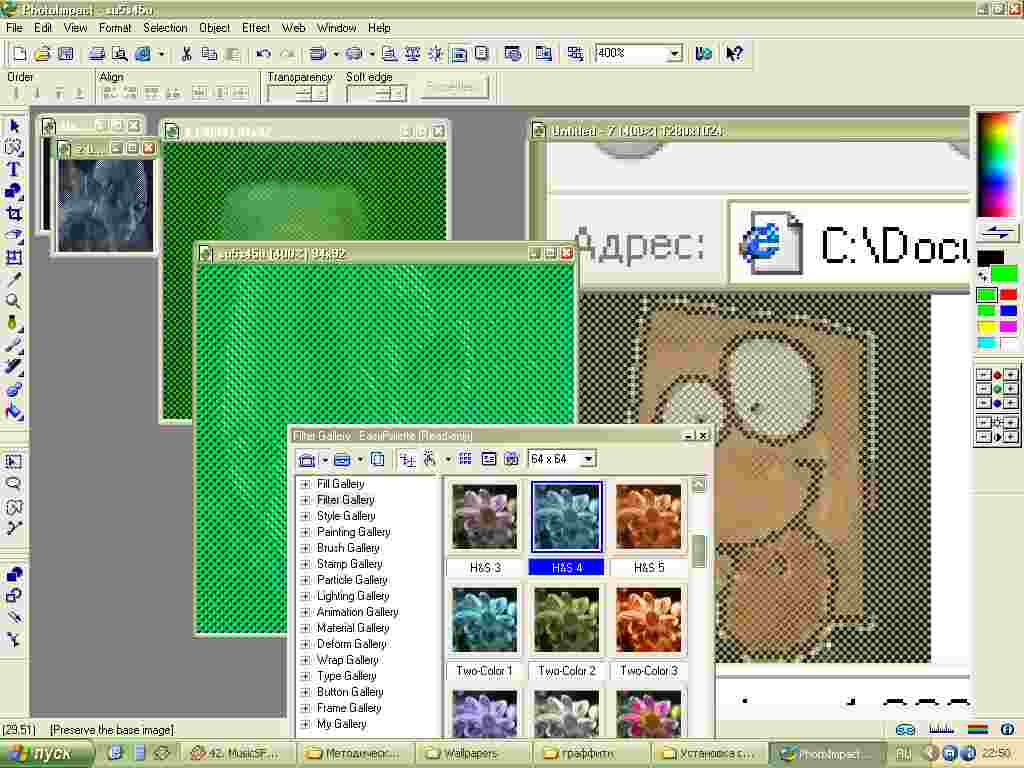Select the Bucket Fill tool
Viewport: 1024px width, 768px height.
coord(14,412)
